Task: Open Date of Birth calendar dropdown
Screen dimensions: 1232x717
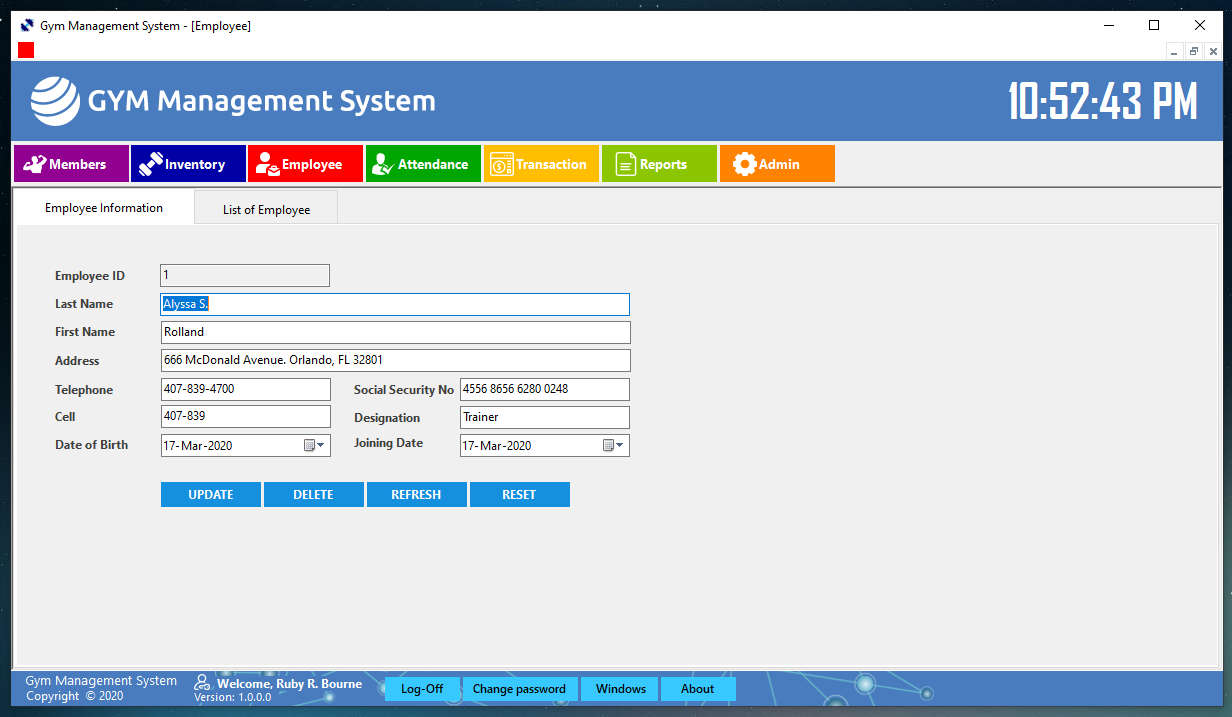Action: click(x=315, y=445)
